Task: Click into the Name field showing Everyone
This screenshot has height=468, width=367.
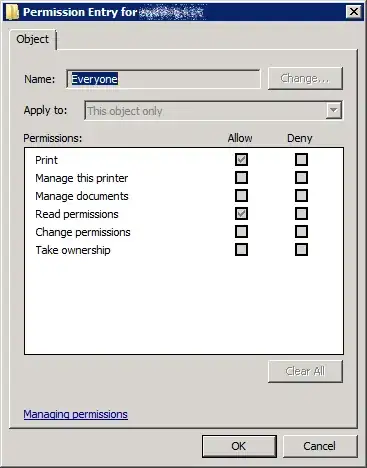Action: 163,79
